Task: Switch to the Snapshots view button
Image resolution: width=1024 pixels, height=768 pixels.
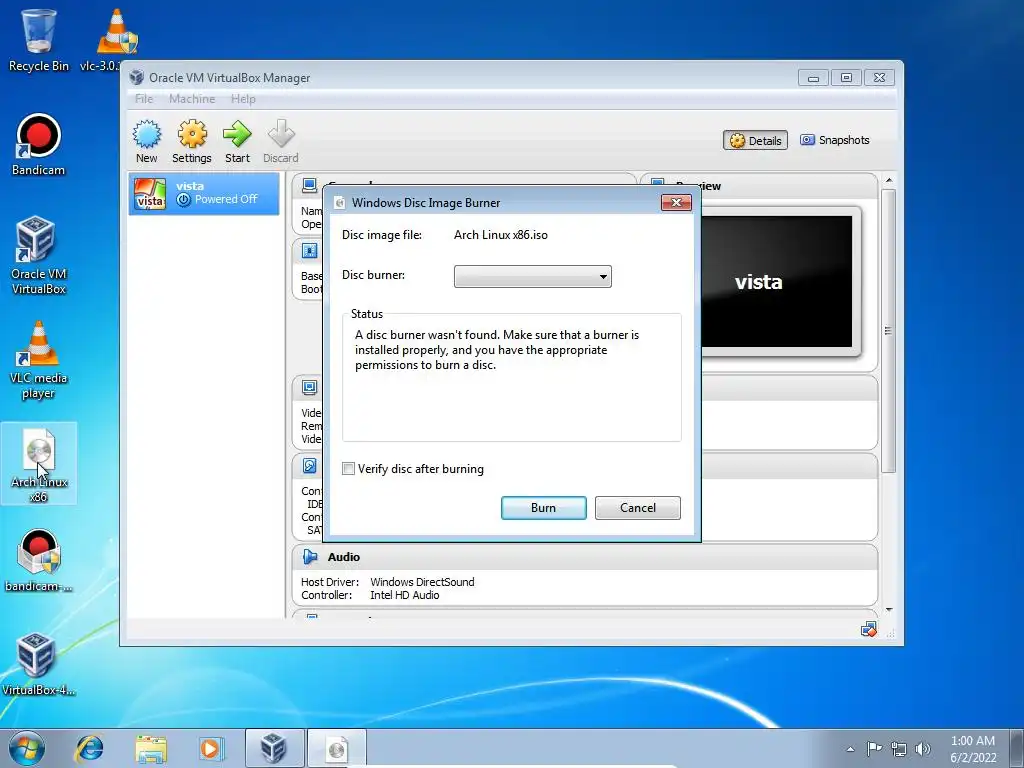Action: pyautogui.click(x=835, y=140)
